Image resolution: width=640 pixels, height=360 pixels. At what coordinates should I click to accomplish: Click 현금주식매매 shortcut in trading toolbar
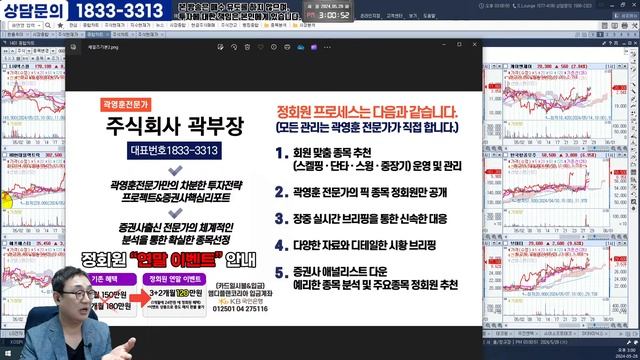click(203, 25)
